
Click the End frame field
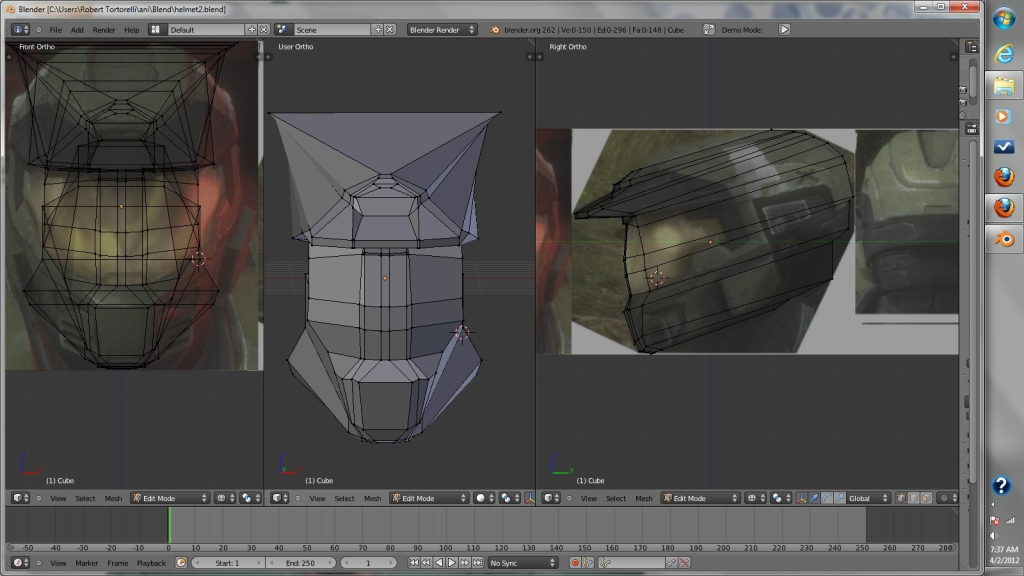[x=300, y=563]
